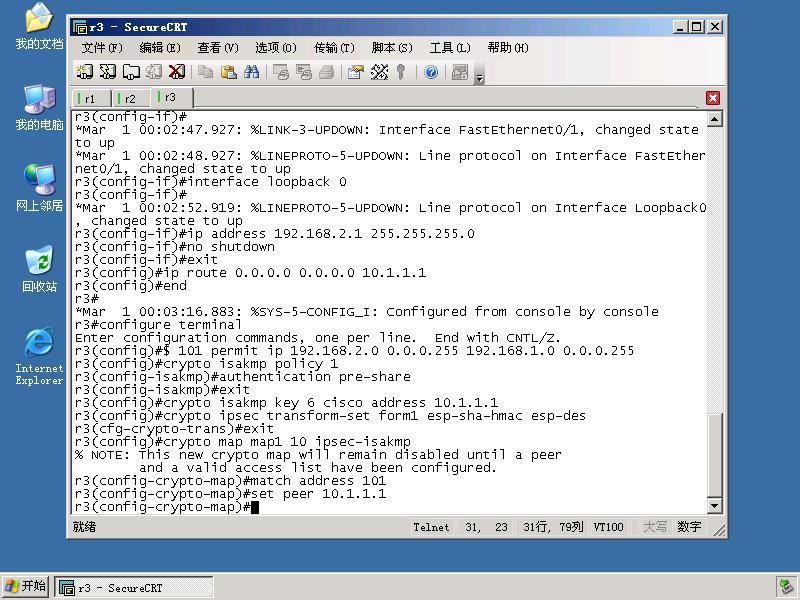Open the 工具(L) menu
This screenshot has width=800, height=600.
coord(450,48)
